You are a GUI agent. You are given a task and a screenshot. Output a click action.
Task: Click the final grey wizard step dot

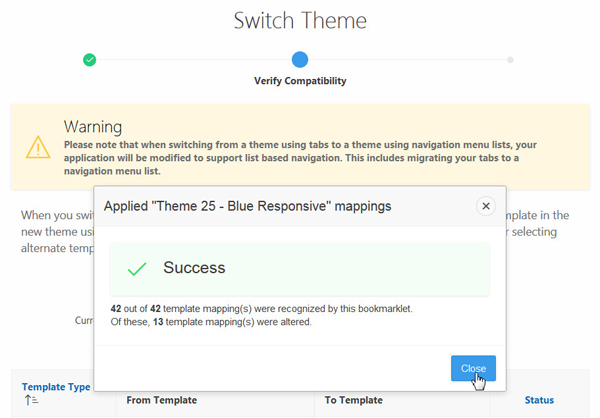point(510,60)
